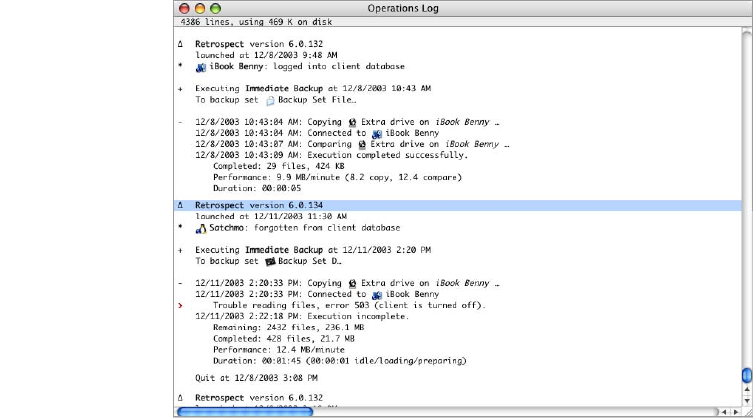The height and width of the screenshot is (418, 753).
Task: Click the minus marker beside 2:20:33 Copying line
Action: pyautogui.click(x=181, y=283)
